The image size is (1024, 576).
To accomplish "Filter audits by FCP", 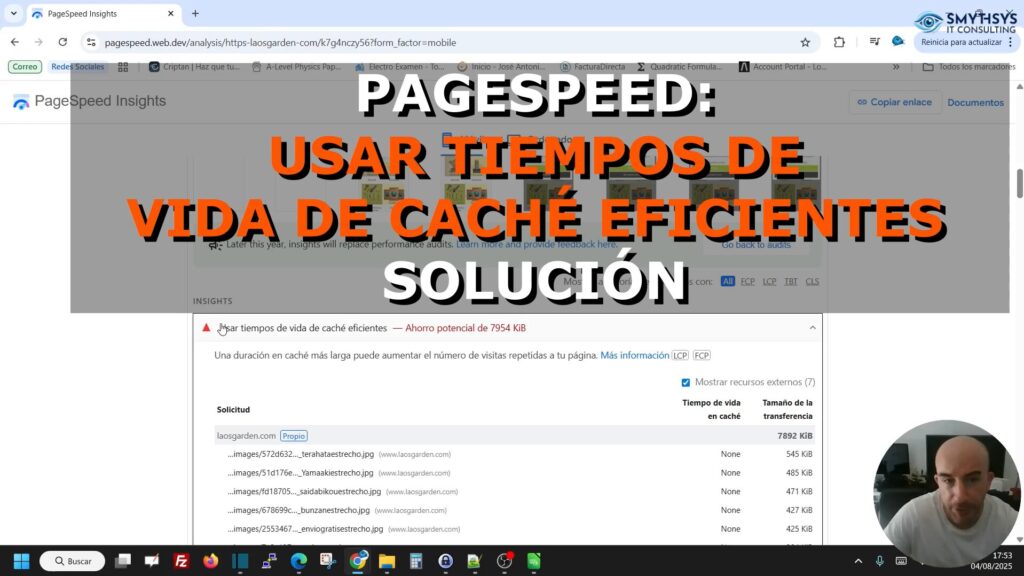I will (748, 281).
